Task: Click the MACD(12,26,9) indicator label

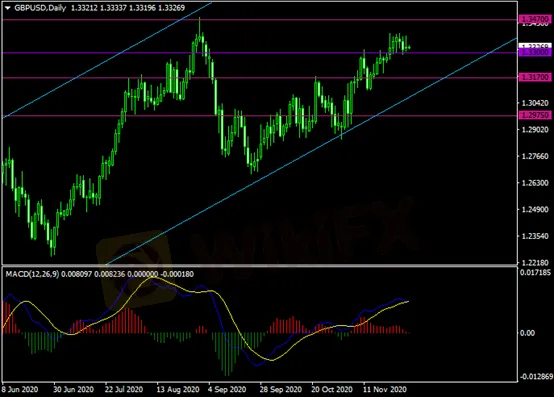Action: (x=32, y=274)
